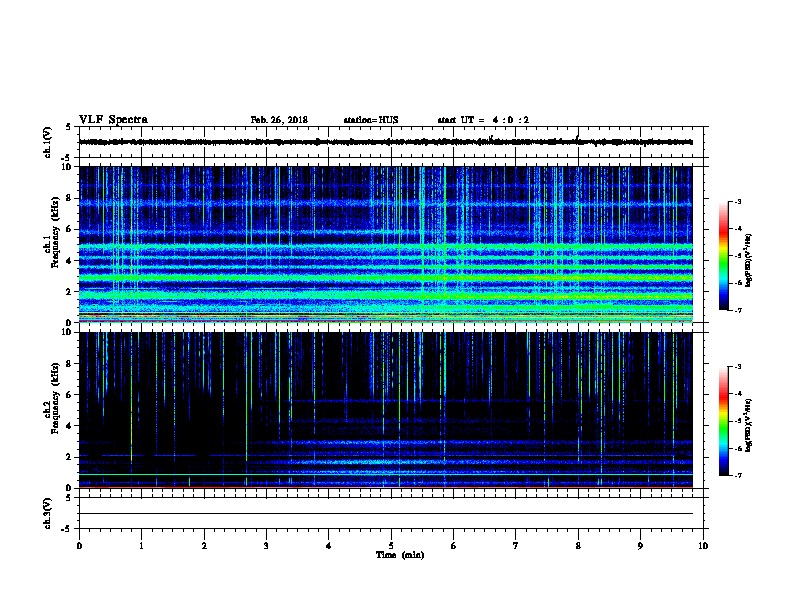Image resolution: width=792 pixels, height=612 pixels.
Task: Click inside the ch.2 spectrogram panel
Action: point(385,410)
